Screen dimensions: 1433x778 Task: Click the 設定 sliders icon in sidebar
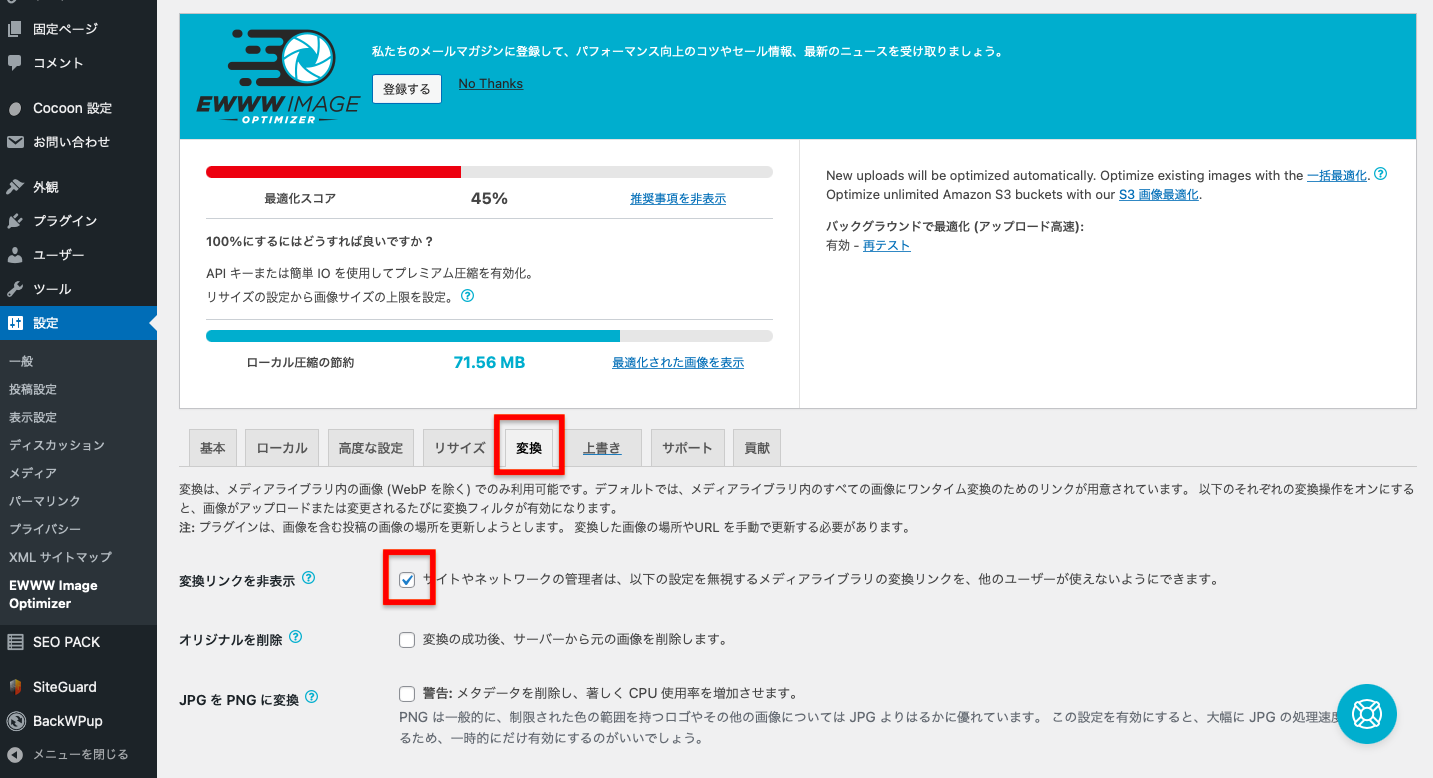click(15, 323)
